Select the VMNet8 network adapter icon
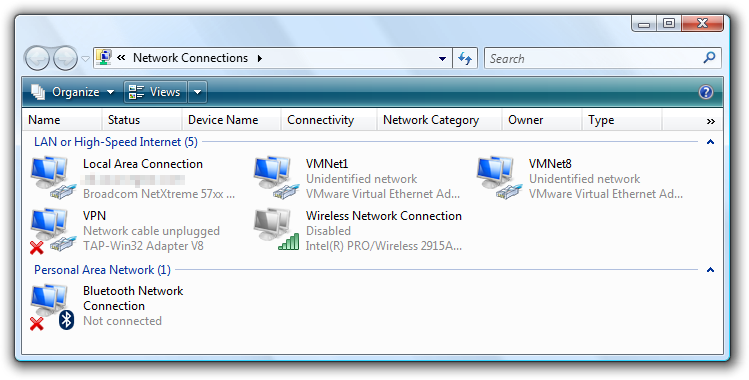This screenshot has width=749, height=380. pos(500,178)
